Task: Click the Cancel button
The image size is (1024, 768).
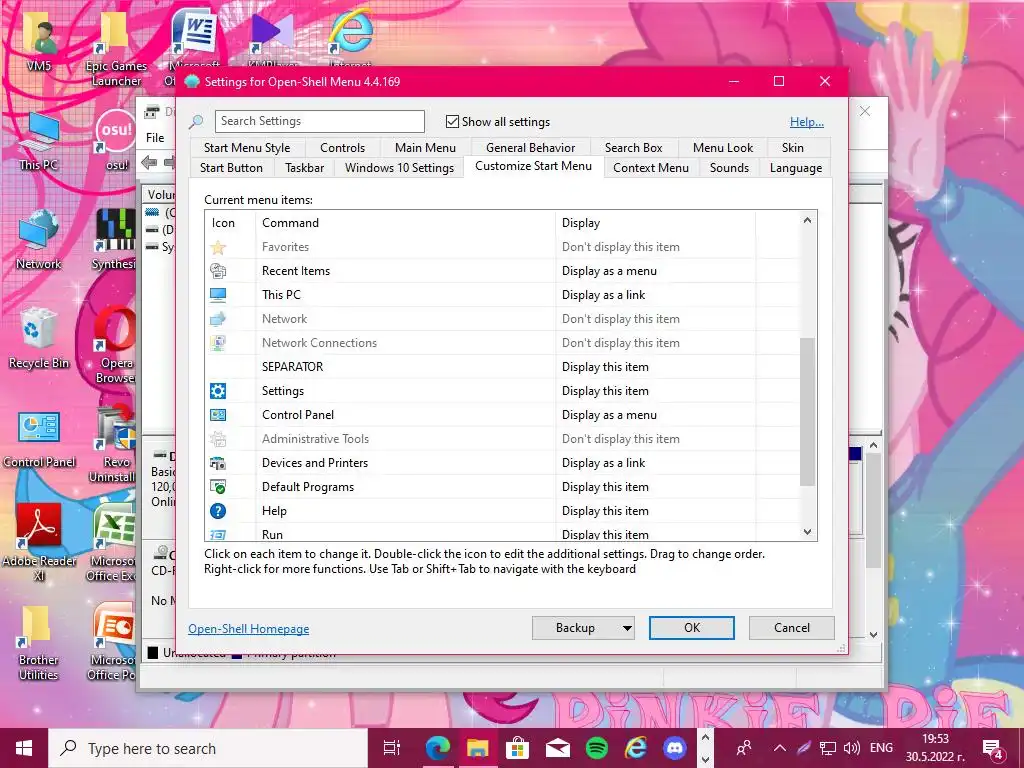Action: tap(792, 628)
